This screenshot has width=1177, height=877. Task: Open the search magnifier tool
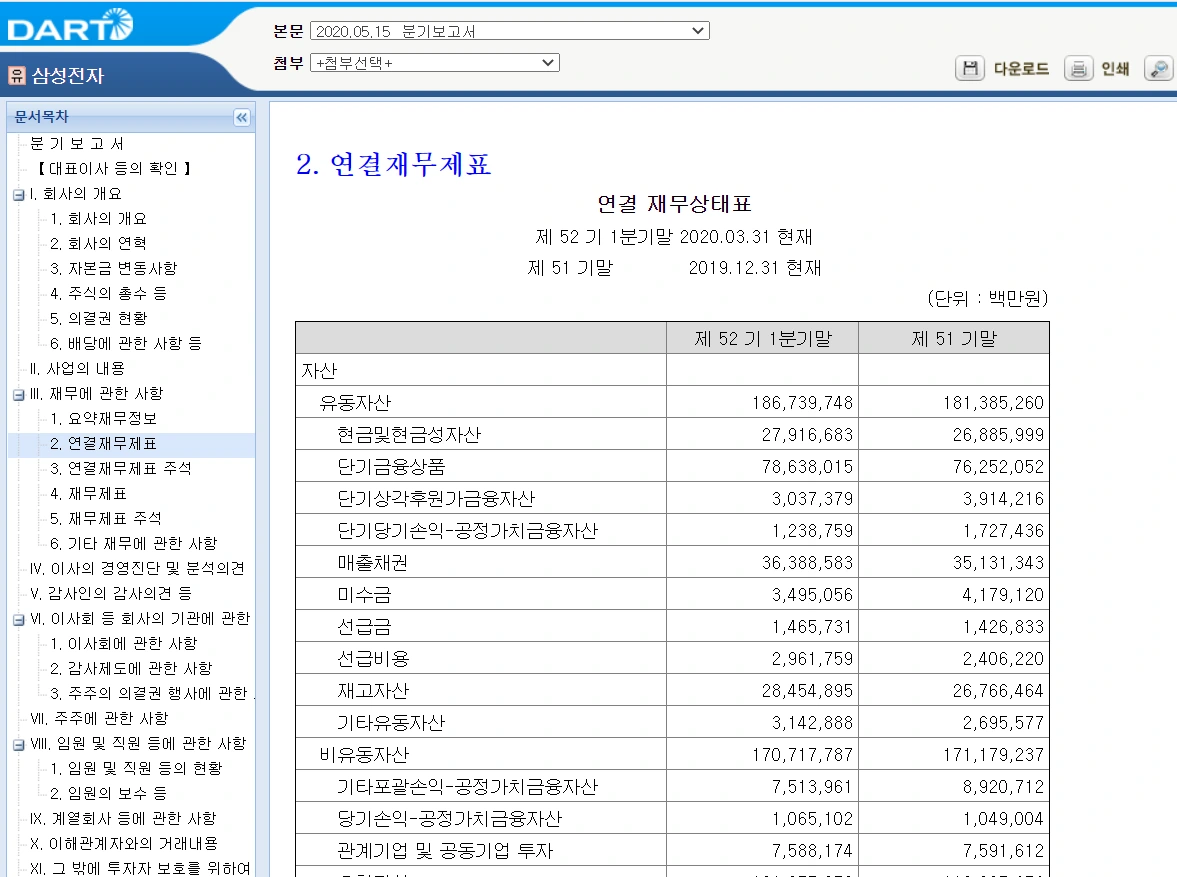[1158, 68]
